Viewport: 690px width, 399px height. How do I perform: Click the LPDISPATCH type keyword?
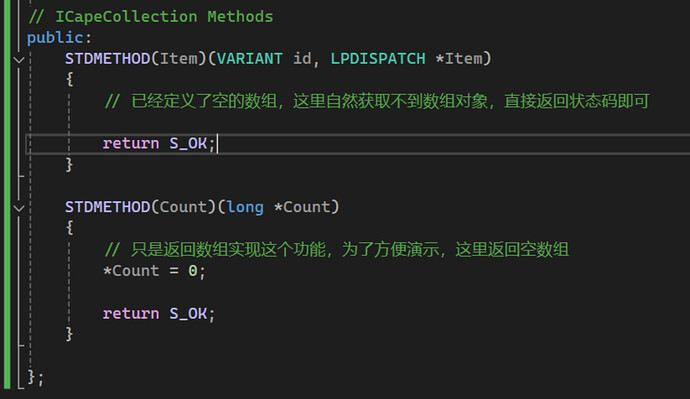[378, 59]
